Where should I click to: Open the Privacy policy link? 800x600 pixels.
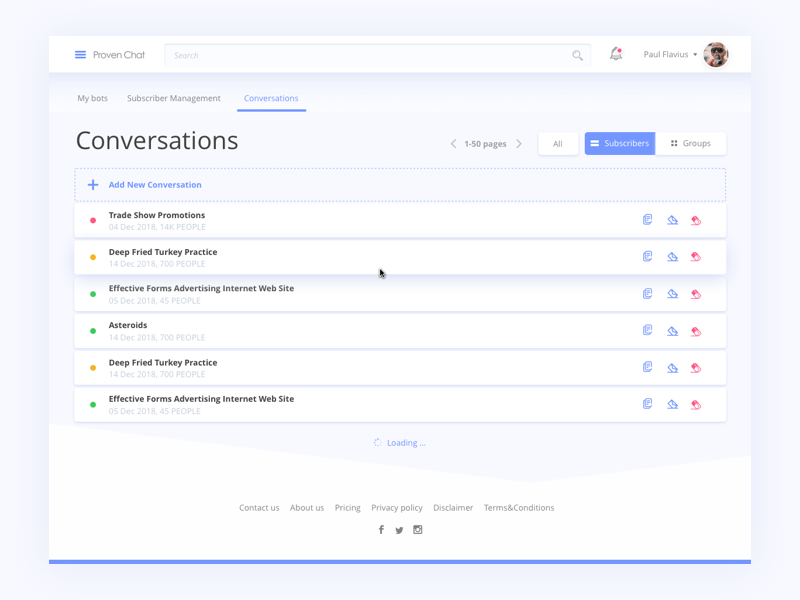click(x=397, y=507)
